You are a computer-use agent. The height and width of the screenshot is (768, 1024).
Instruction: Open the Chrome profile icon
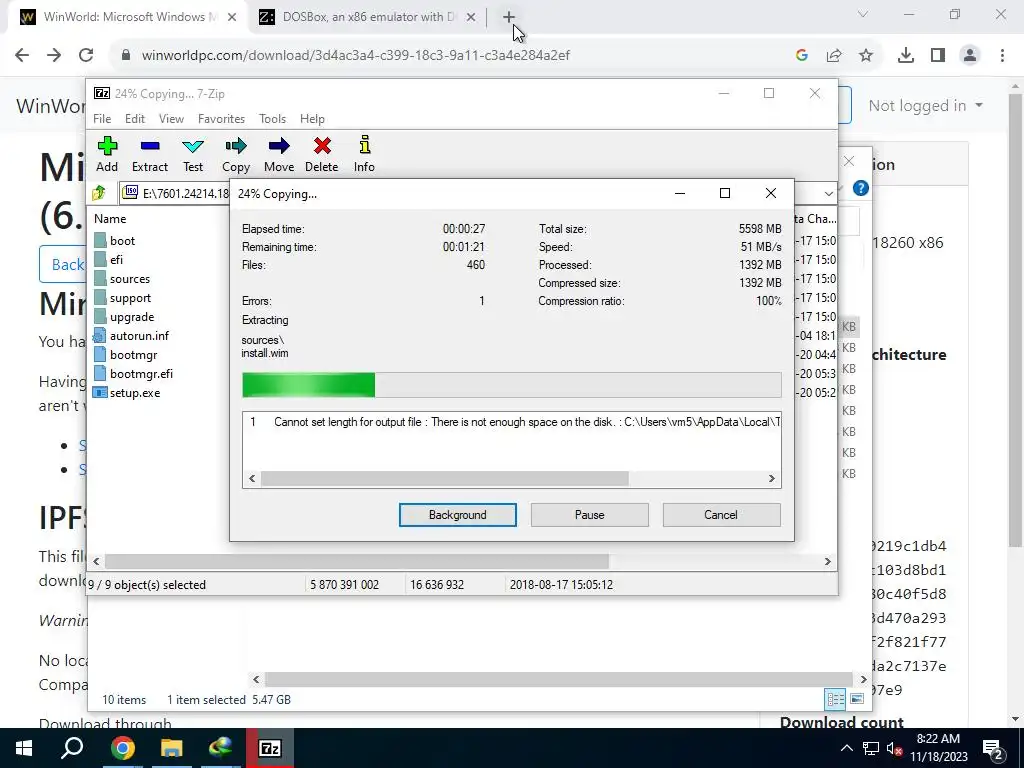[970, 56]
